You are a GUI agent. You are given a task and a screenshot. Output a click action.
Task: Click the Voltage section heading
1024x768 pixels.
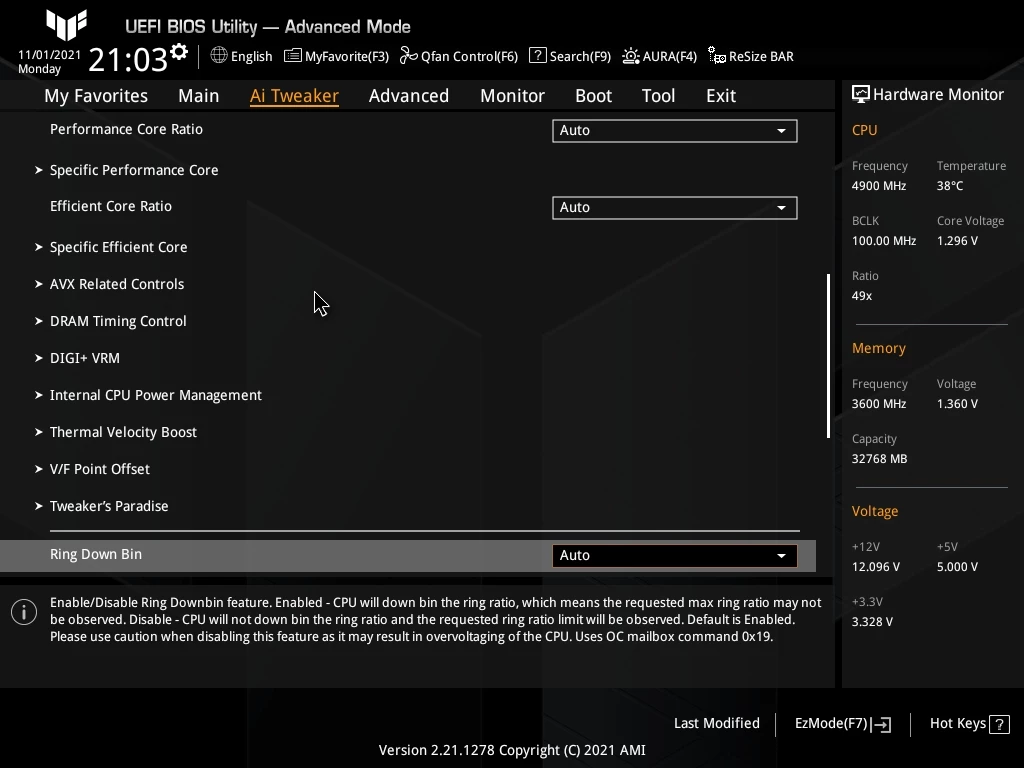(874, 511)
